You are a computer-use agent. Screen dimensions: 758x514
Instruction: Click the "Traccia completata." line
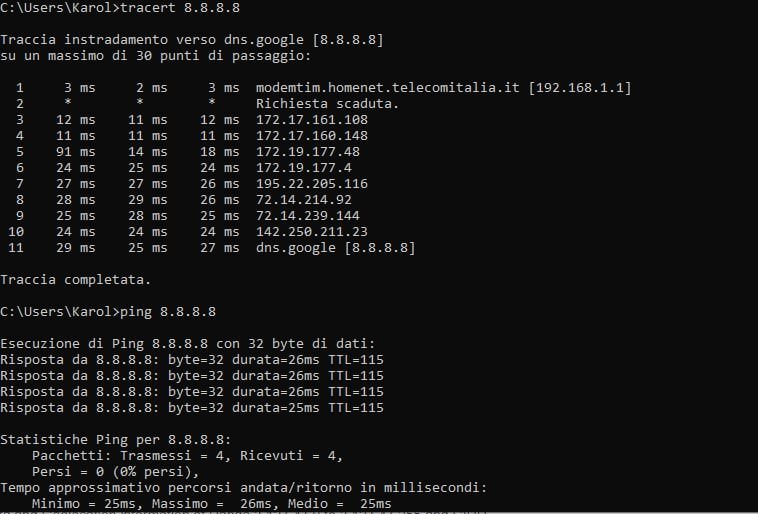click(76, 279)
